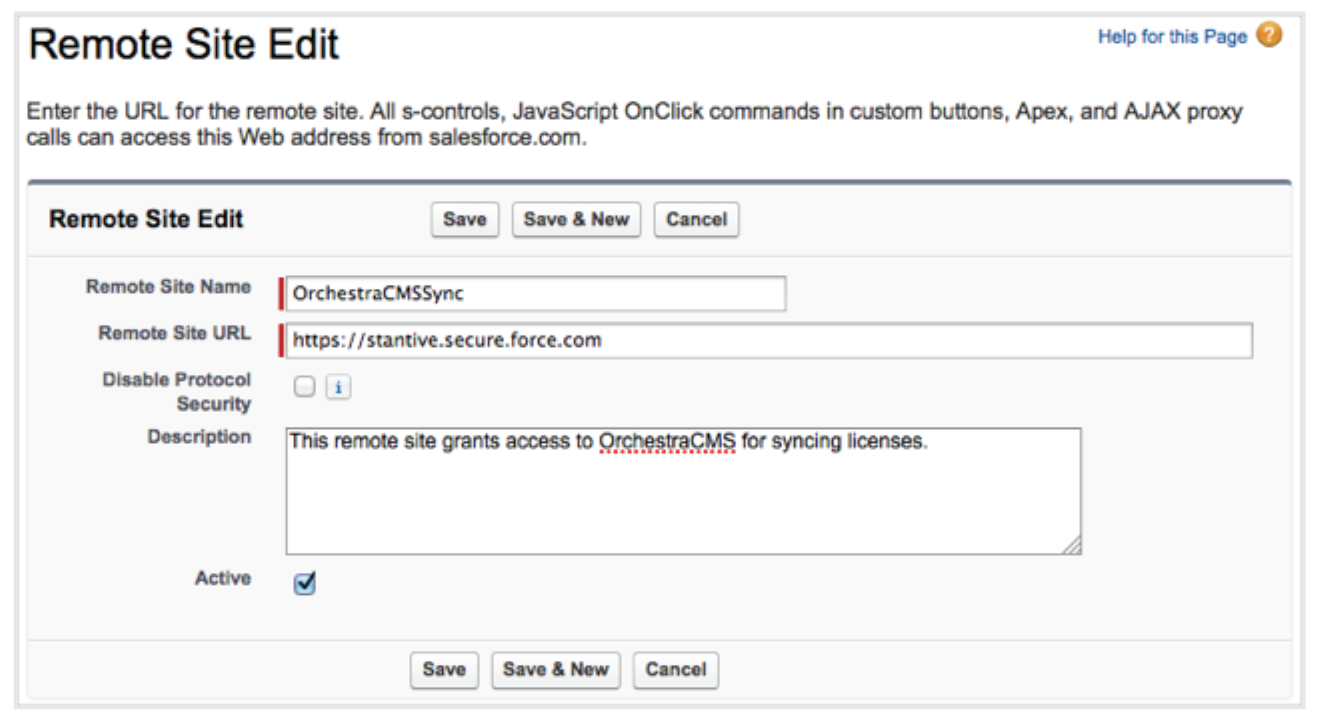Viewport: 1320px width, 728px height.
Task: Click the underlined OrchestraCMS word in the description
Action: 667,441
